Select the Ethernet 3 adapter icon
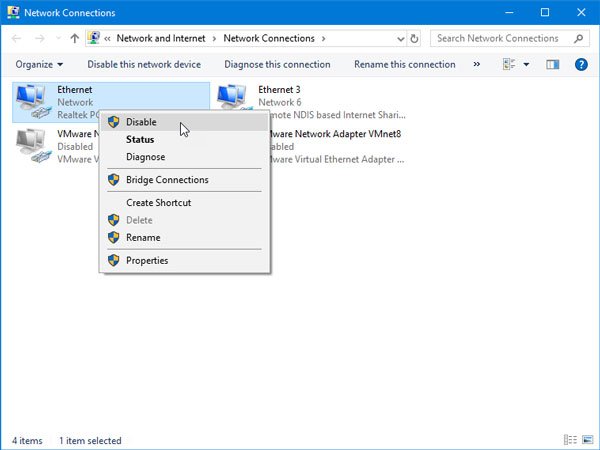 pos(233,98)
